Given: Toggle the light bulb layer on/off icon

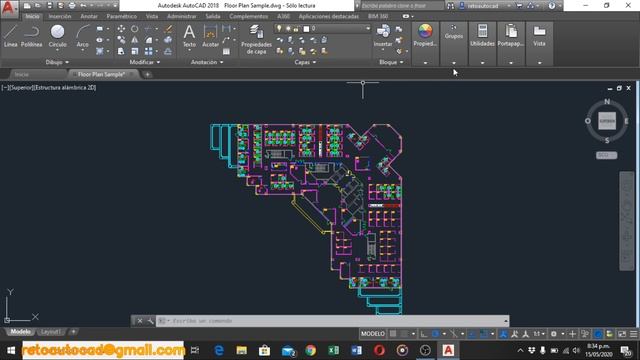Looking at the screenshot, I should [279, 28].
